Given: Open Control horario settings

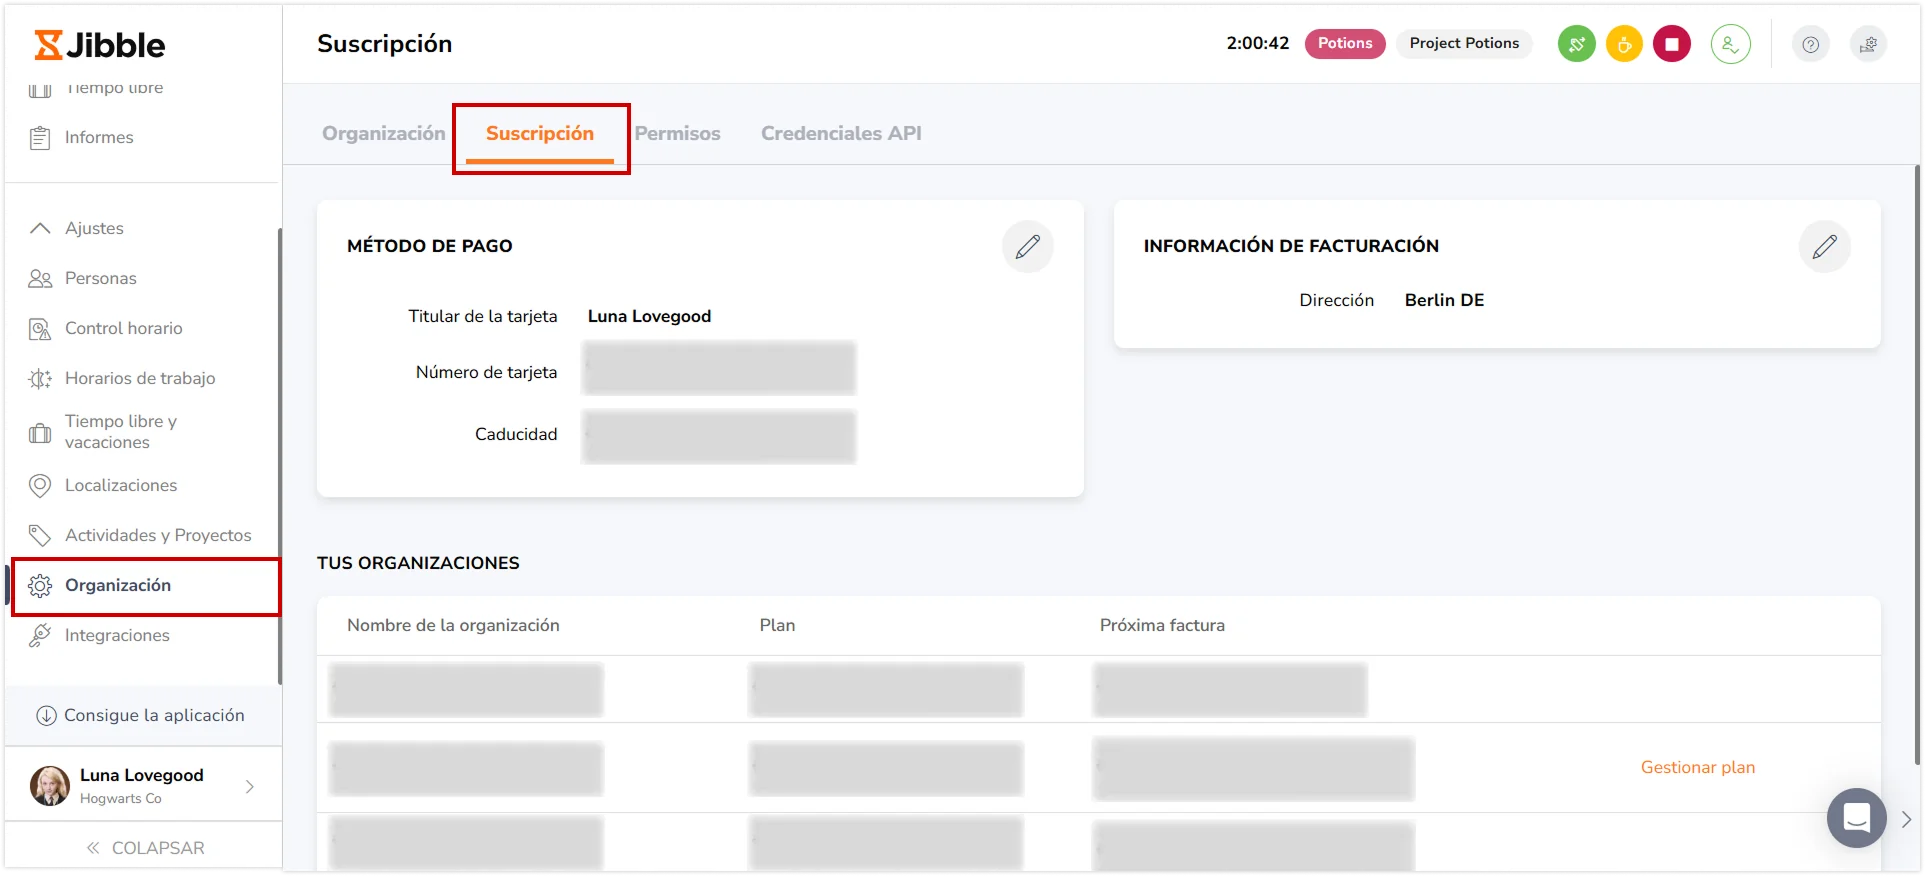Looking at the screenshot, I should [x=124, y=328].
